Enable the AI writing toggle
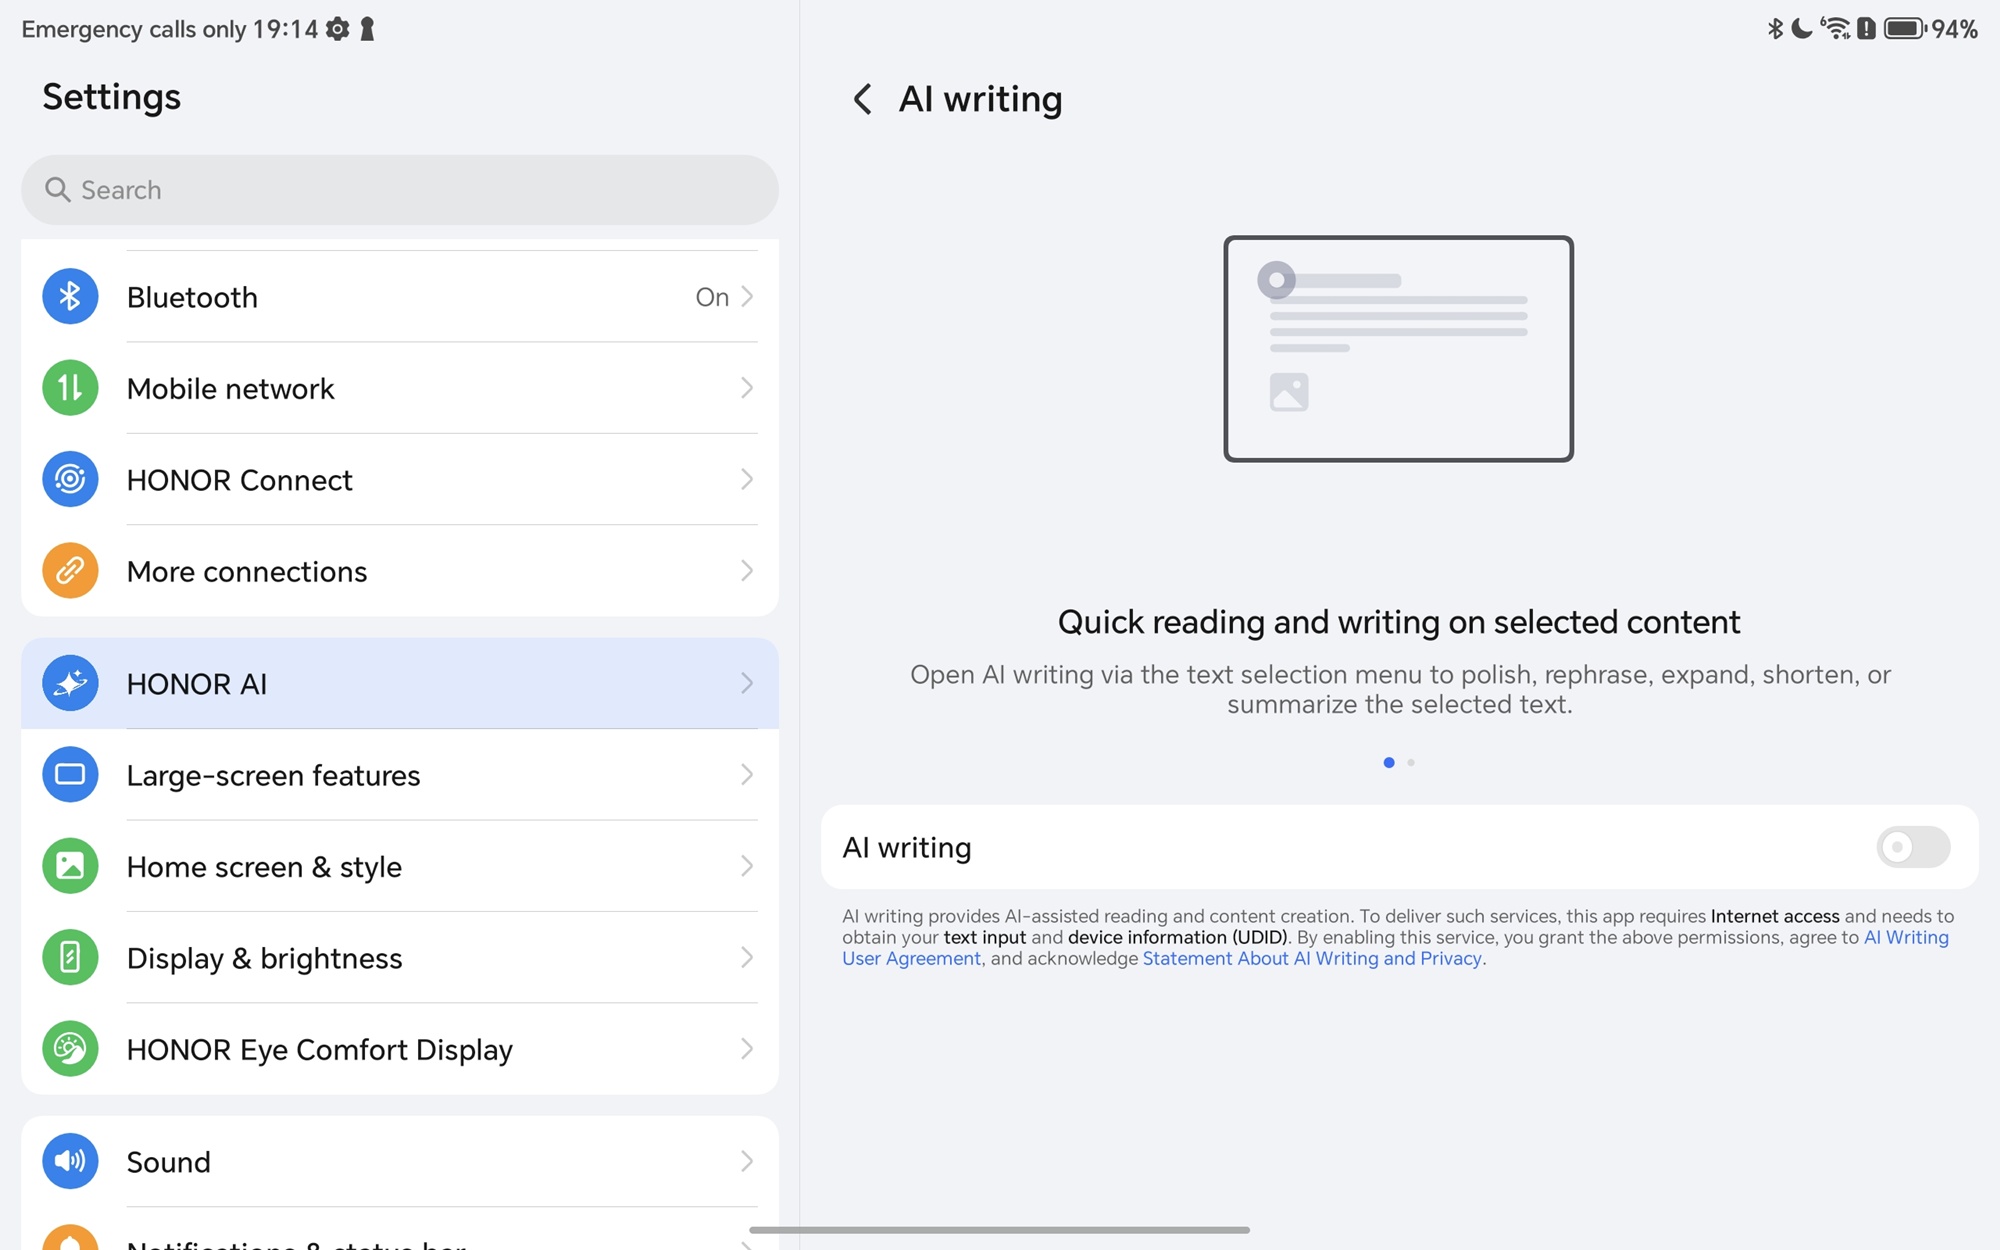Image resolution: width=2000 pixels, height=1250 pixels. coord(1912,847)
